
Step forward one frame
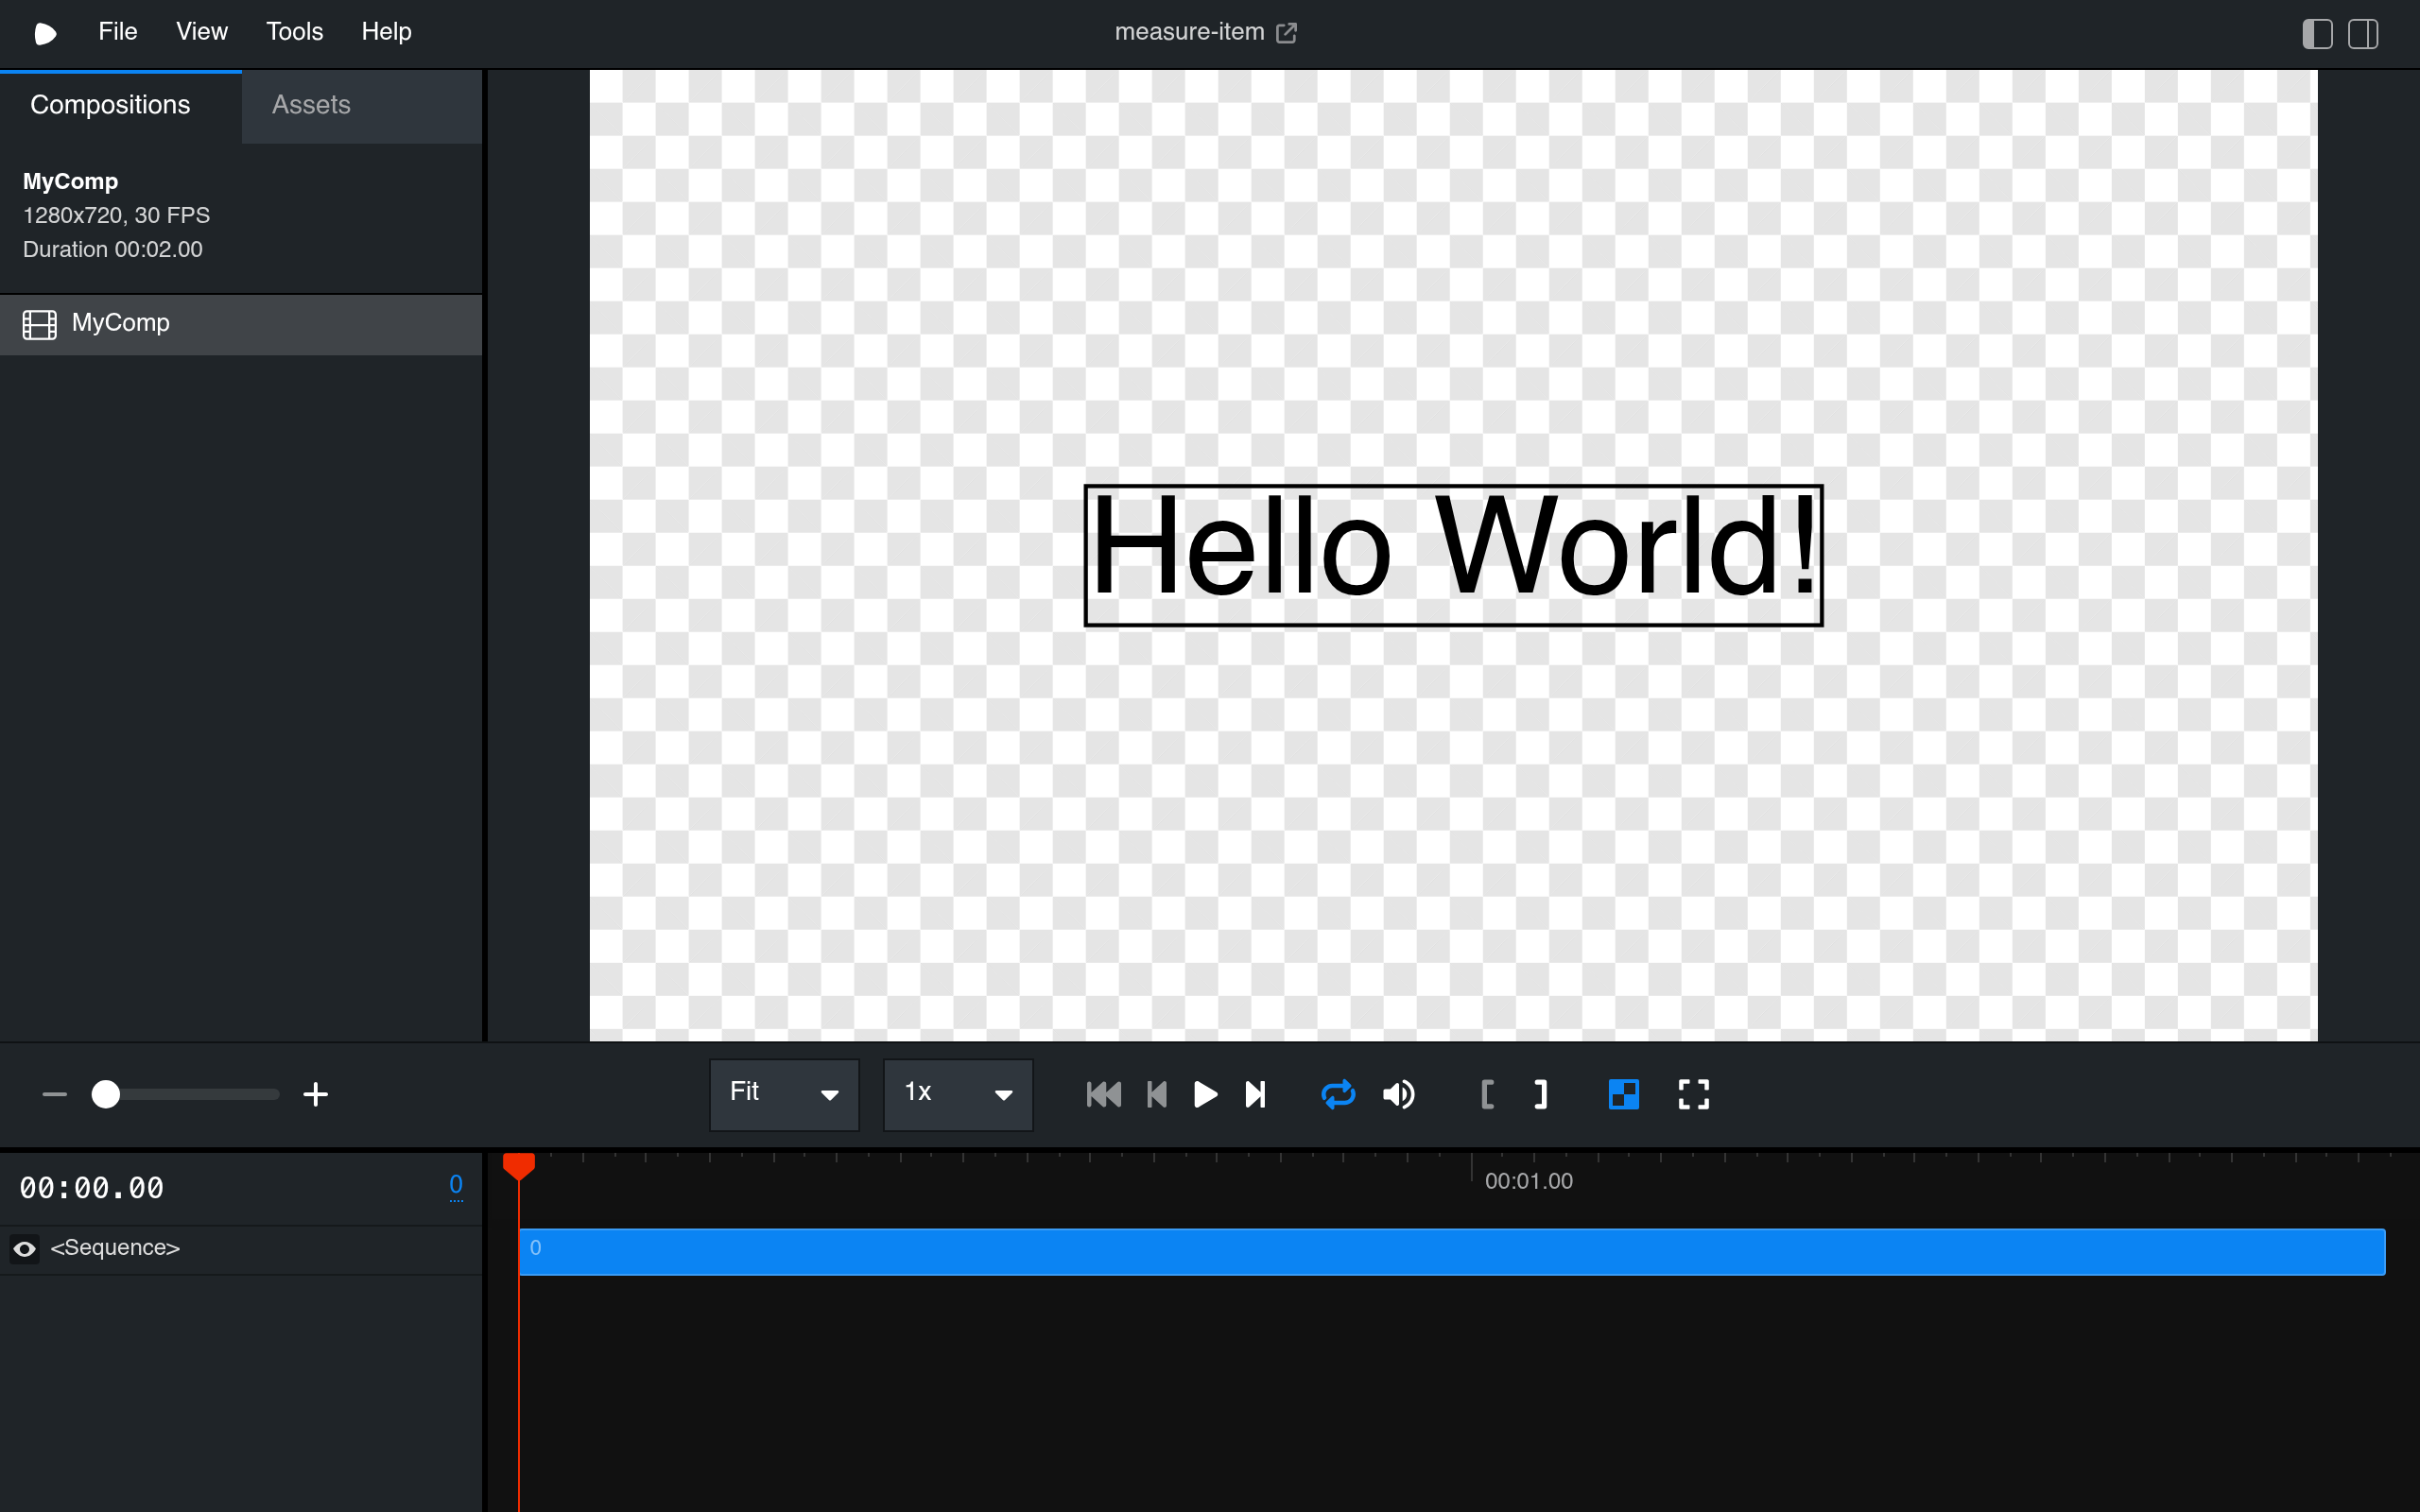coord(1256,1094)
